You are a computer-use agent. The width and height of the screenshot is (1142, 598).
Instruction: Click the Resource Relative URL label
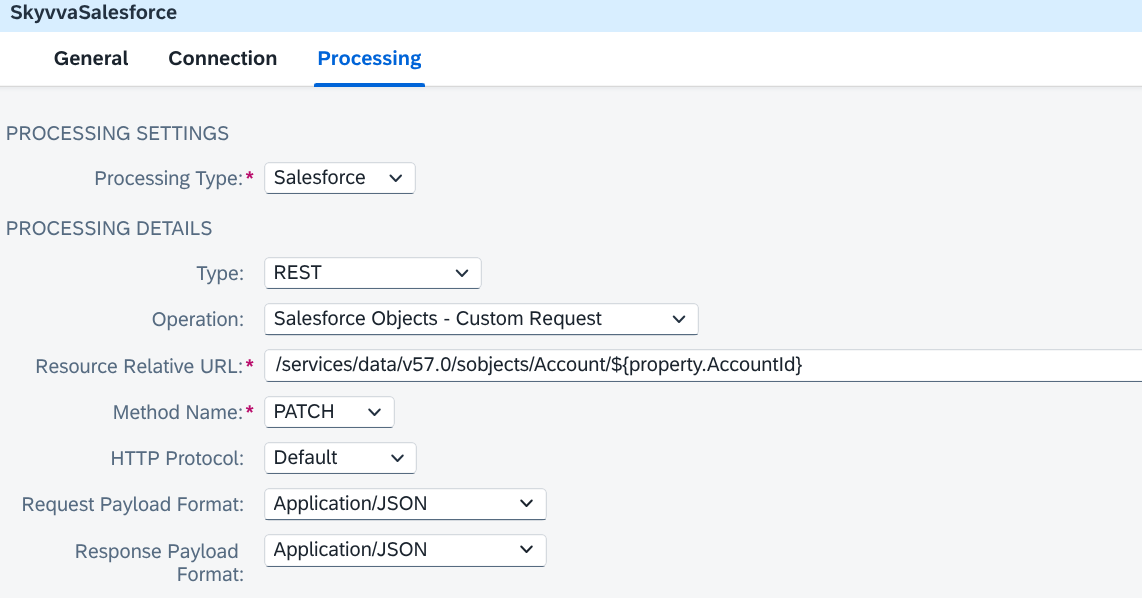[x=139, y=366]
